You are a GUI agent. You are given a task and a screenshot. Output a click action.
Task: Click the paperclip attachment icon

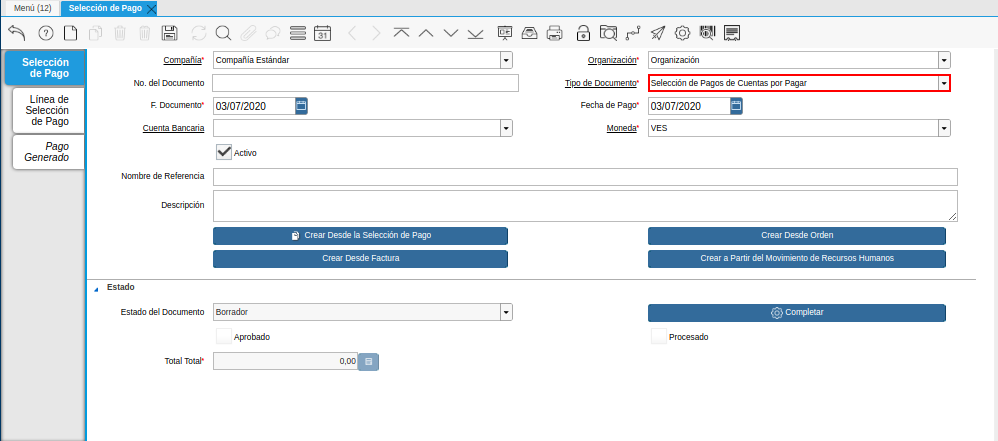pos(248,33)
